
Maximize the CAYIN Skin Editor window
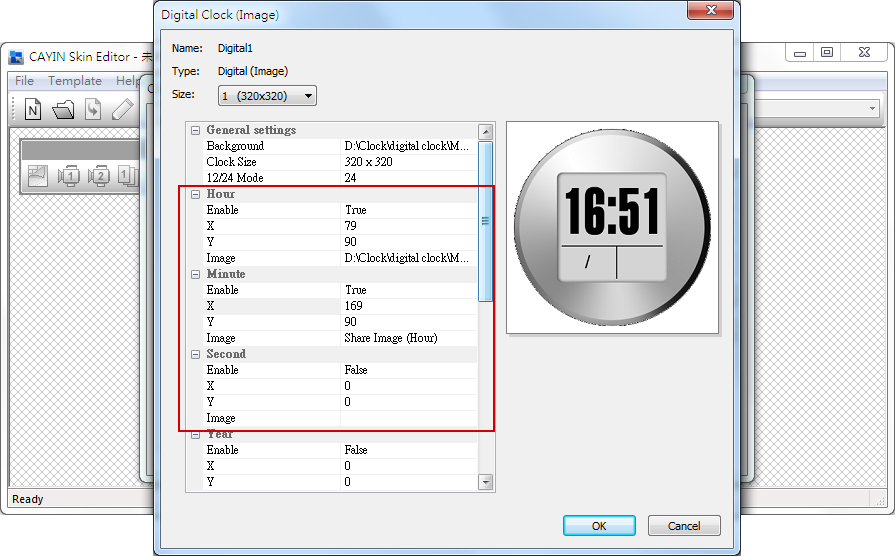point(827,52)
